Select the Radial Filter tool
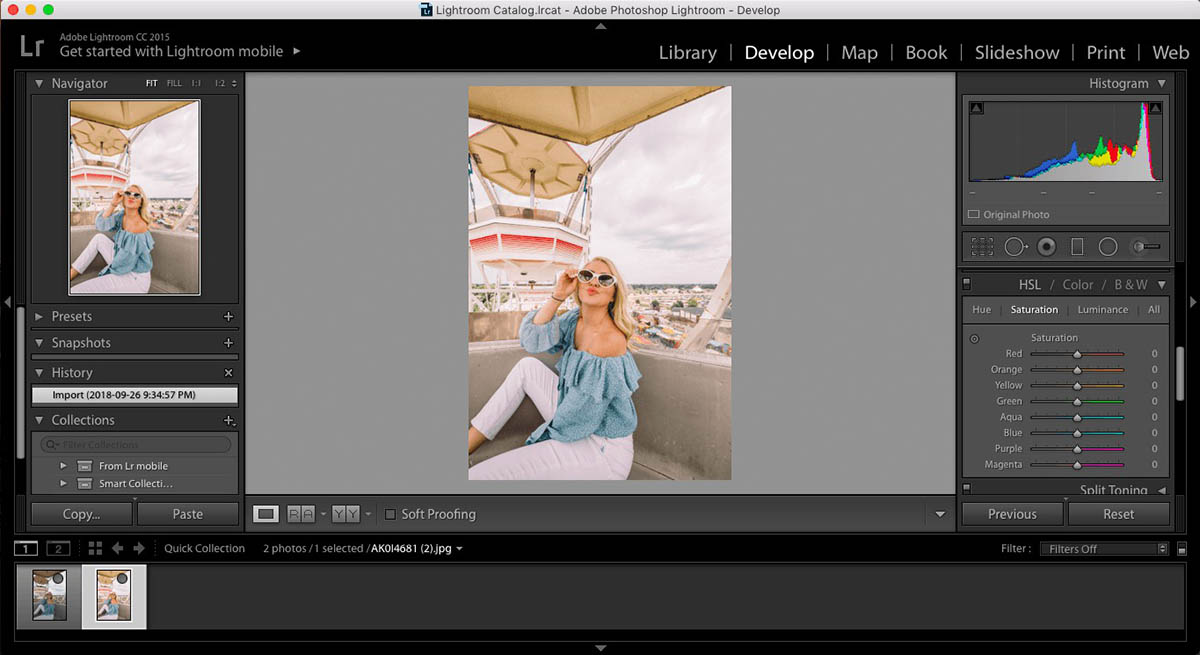Screen dimensions: 1200x655 point(1105,246)
